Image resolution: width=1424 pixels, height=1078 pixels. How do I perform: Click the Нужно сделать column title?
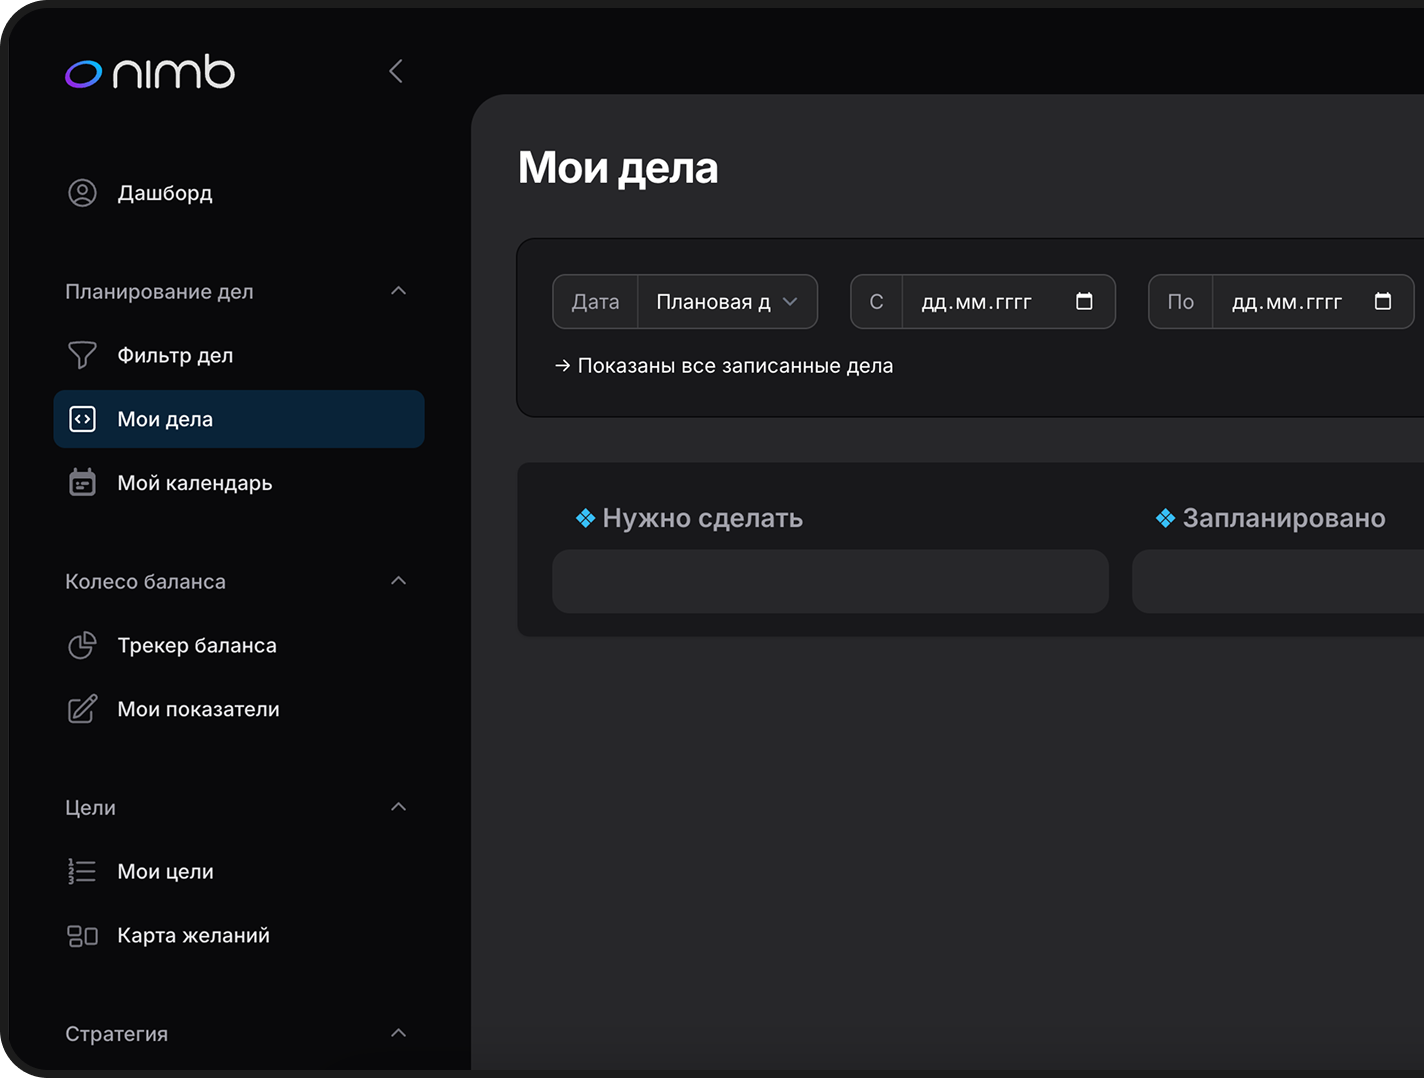(702, 518)
